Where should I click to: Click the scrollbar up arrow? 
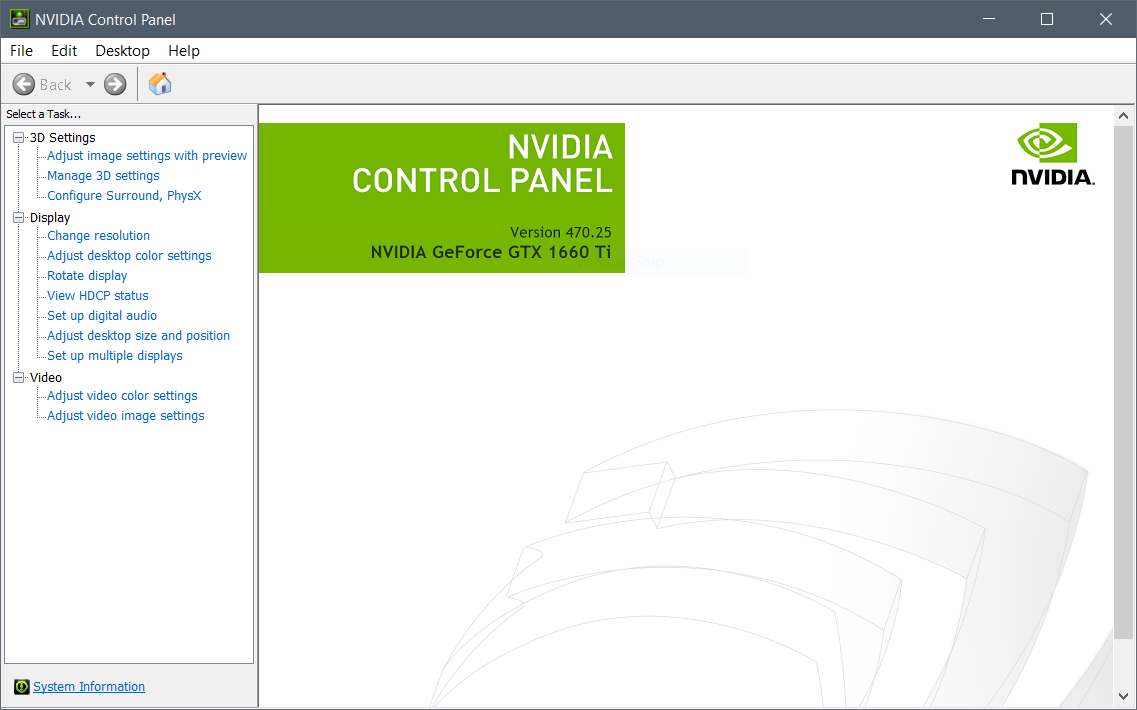(x=1123, y=115)
